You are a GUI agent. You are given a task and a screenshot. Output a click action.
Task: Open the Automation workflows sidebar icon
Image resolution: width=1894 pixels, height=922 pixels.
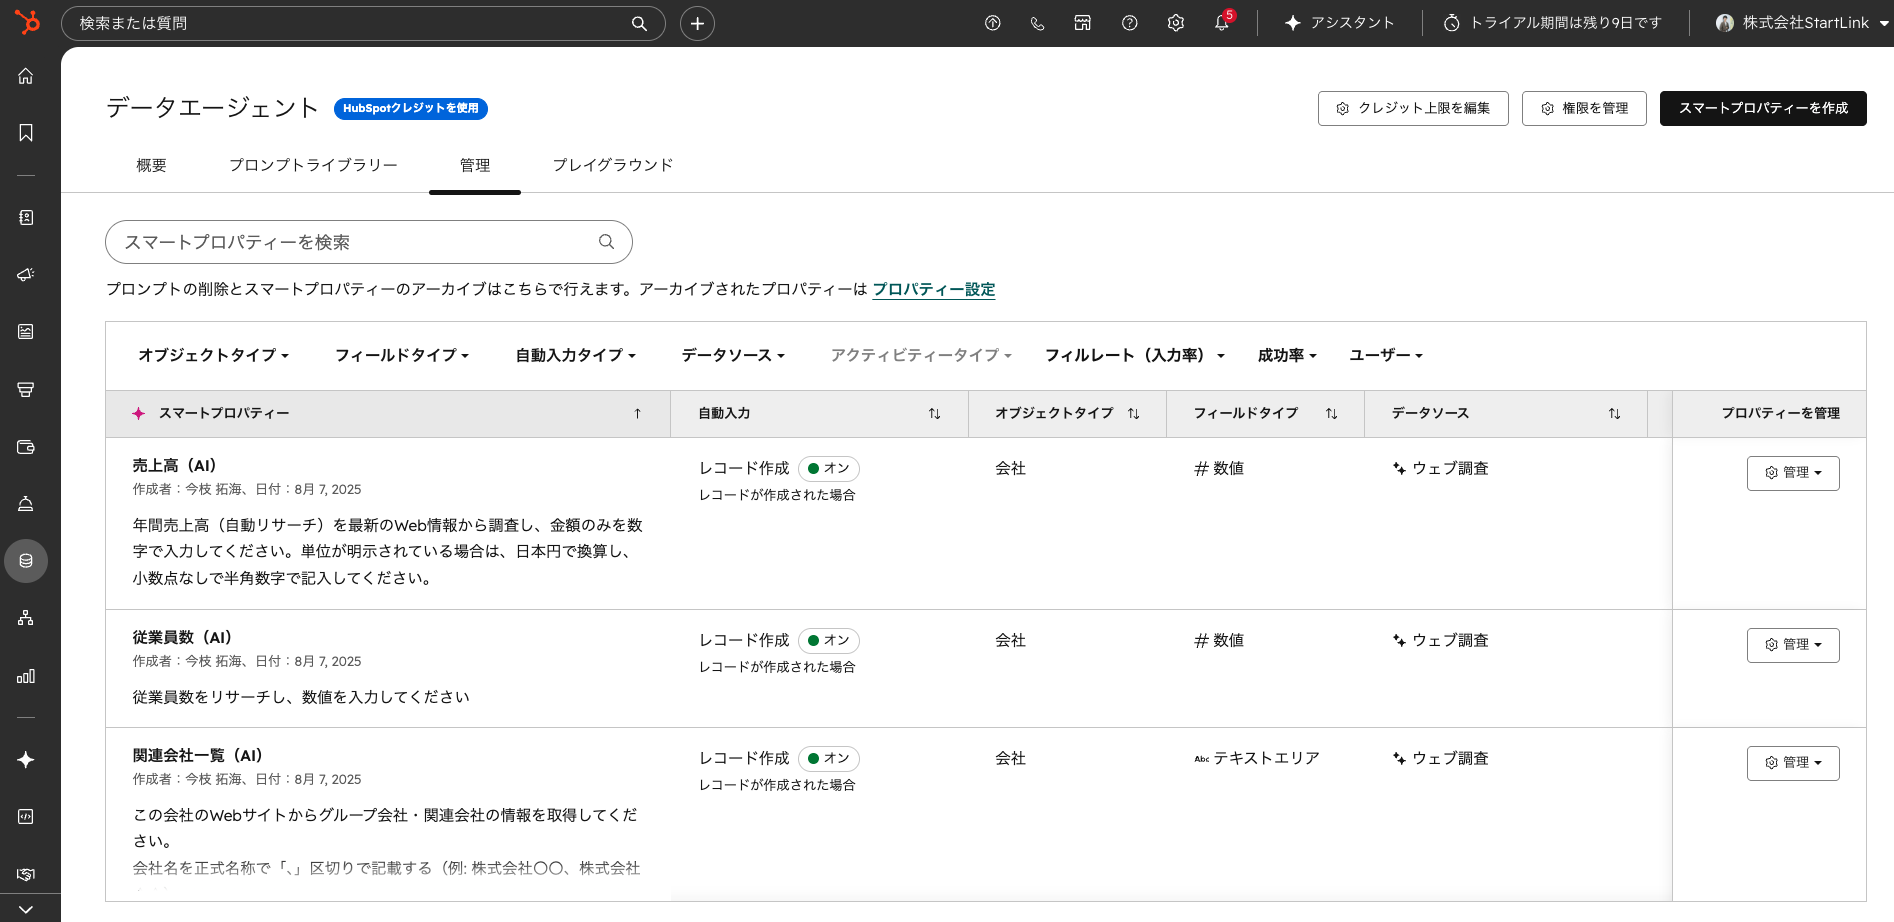pos(26,618)
